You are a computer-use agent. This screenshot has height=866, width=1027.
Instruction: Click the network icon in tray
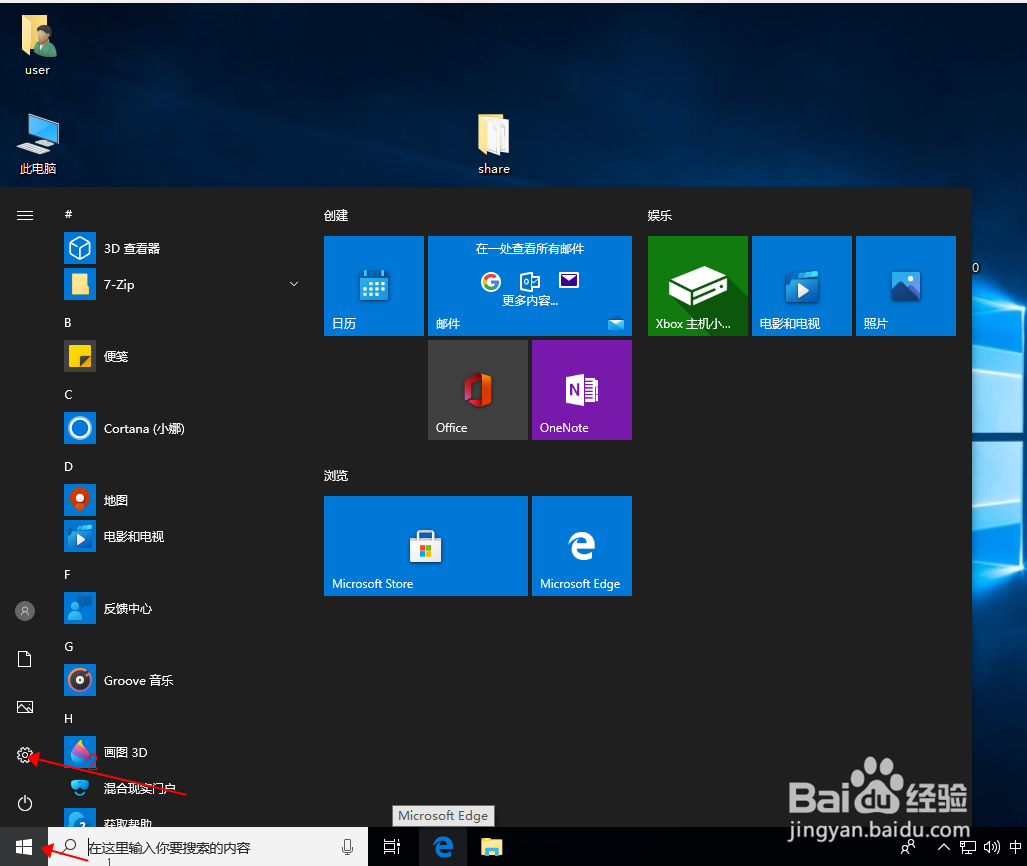(x=967, y=847)
